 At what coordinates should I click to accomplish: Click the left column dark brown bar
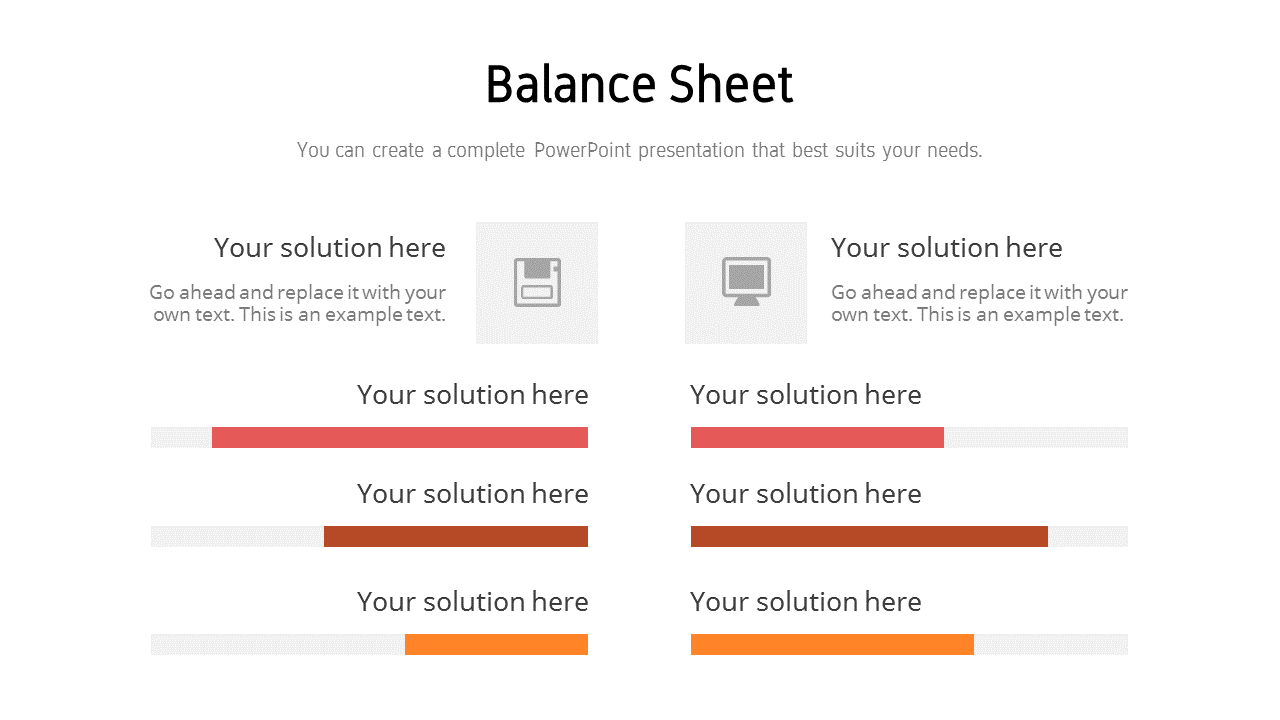pyautogui.click(x=455, y=537)
